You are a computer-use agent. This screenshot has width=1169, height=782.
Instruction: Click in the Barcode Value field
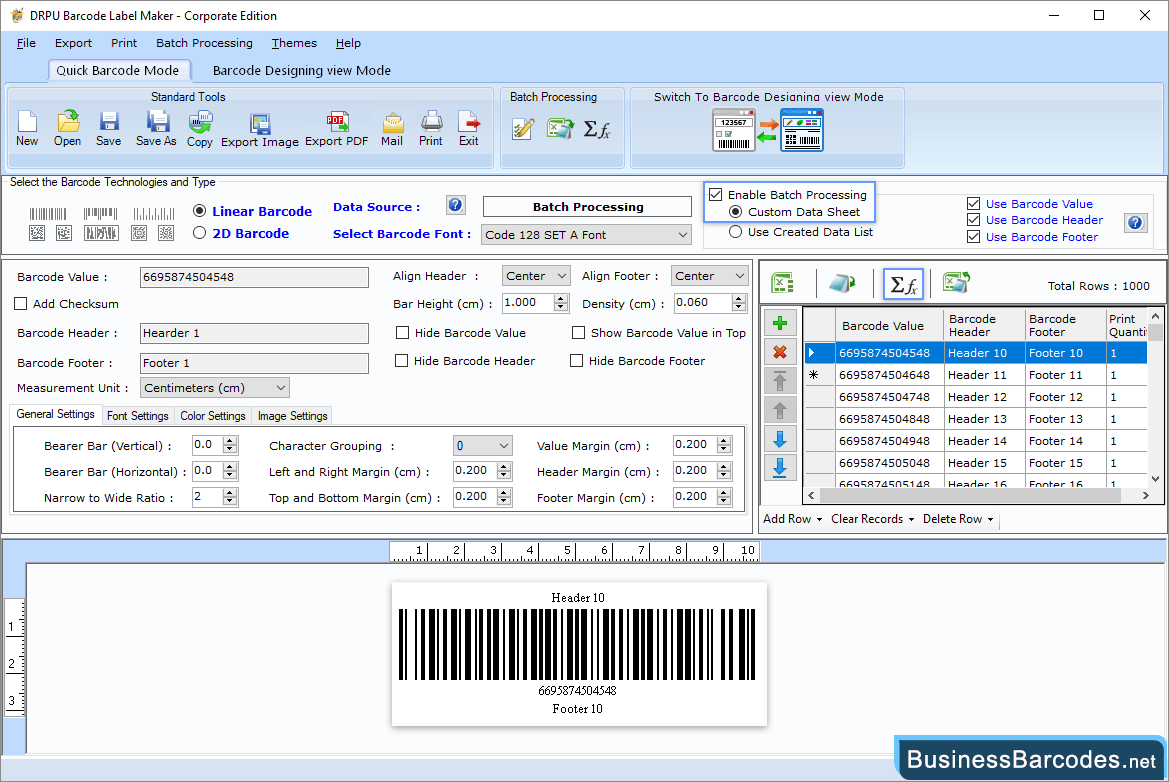click(x=254, y=277)
